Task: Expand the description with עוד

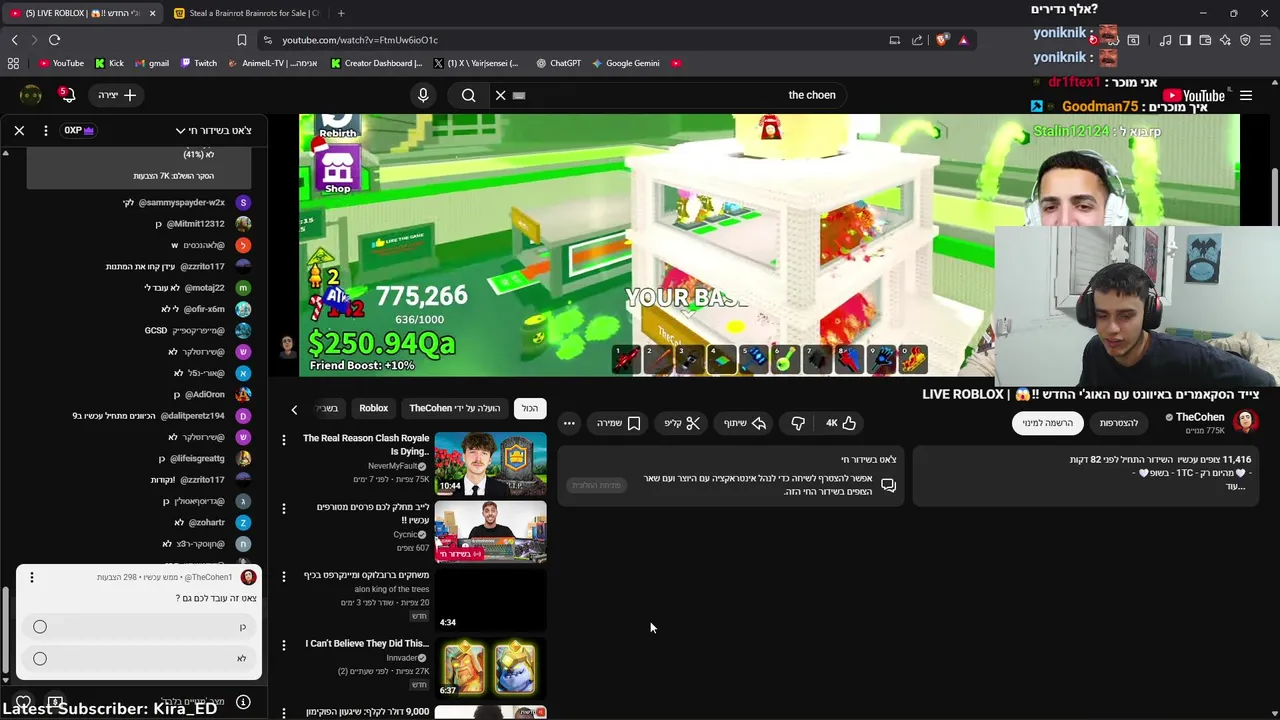Action: tap(1236, 486)
